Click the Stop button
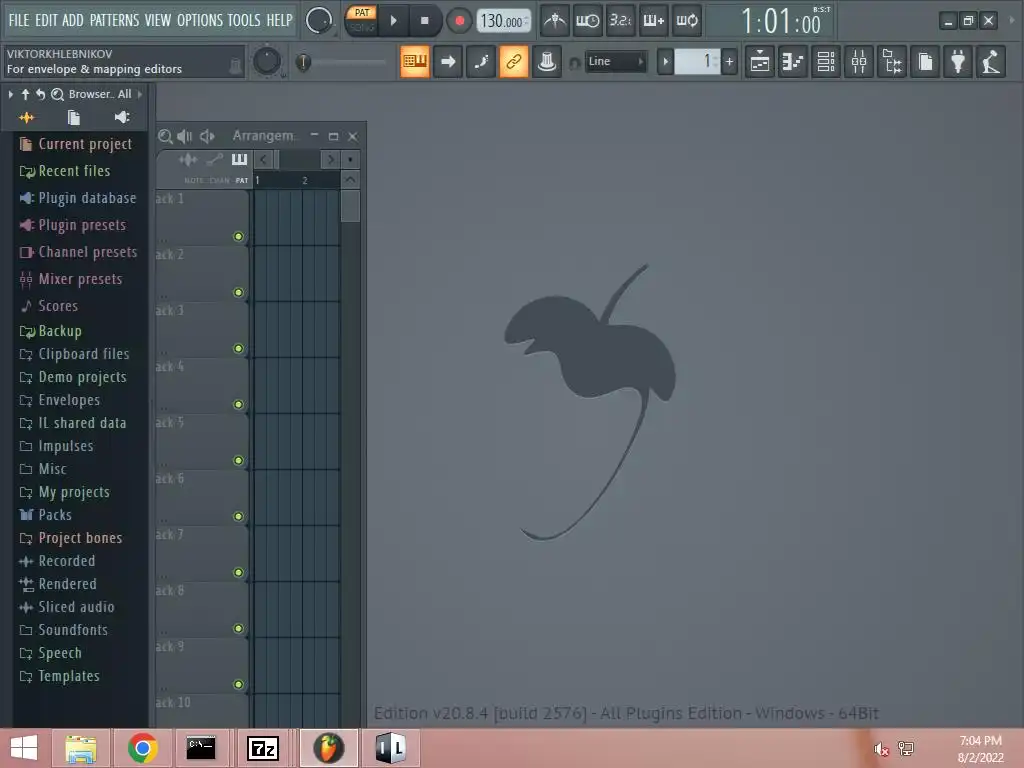This screenshot has width=1024, height=768. pos(424,21)
